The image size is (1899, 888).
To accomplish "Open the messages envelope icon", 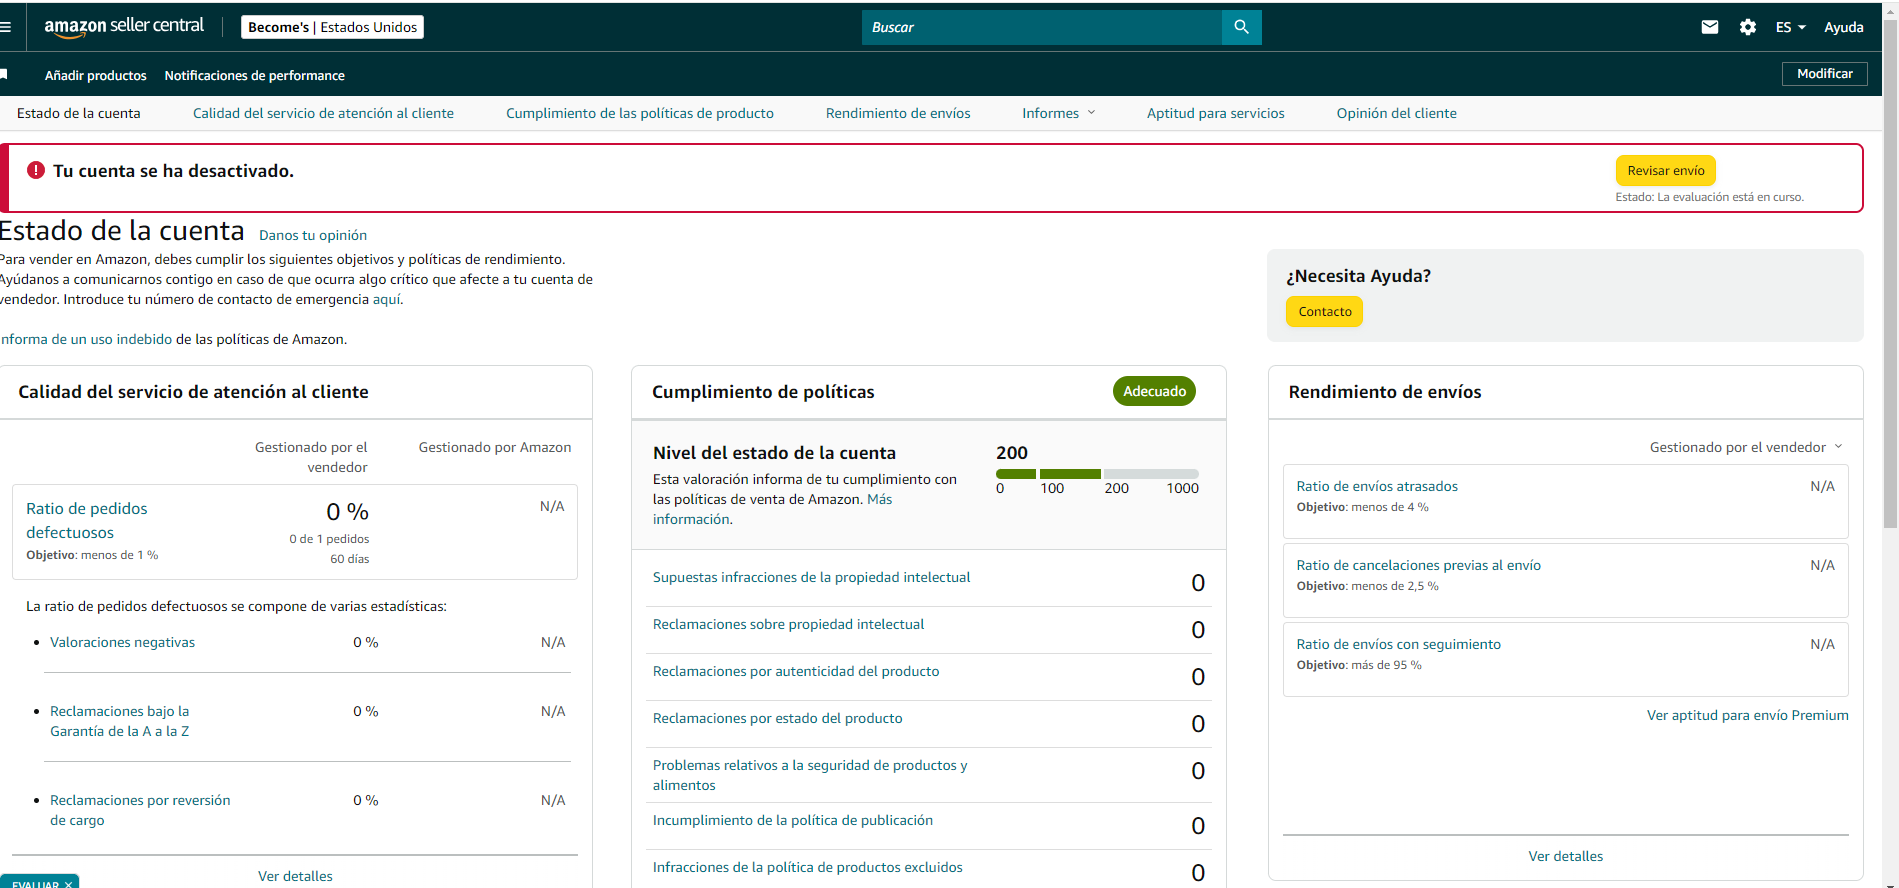I will click(x=1710, y=27).
